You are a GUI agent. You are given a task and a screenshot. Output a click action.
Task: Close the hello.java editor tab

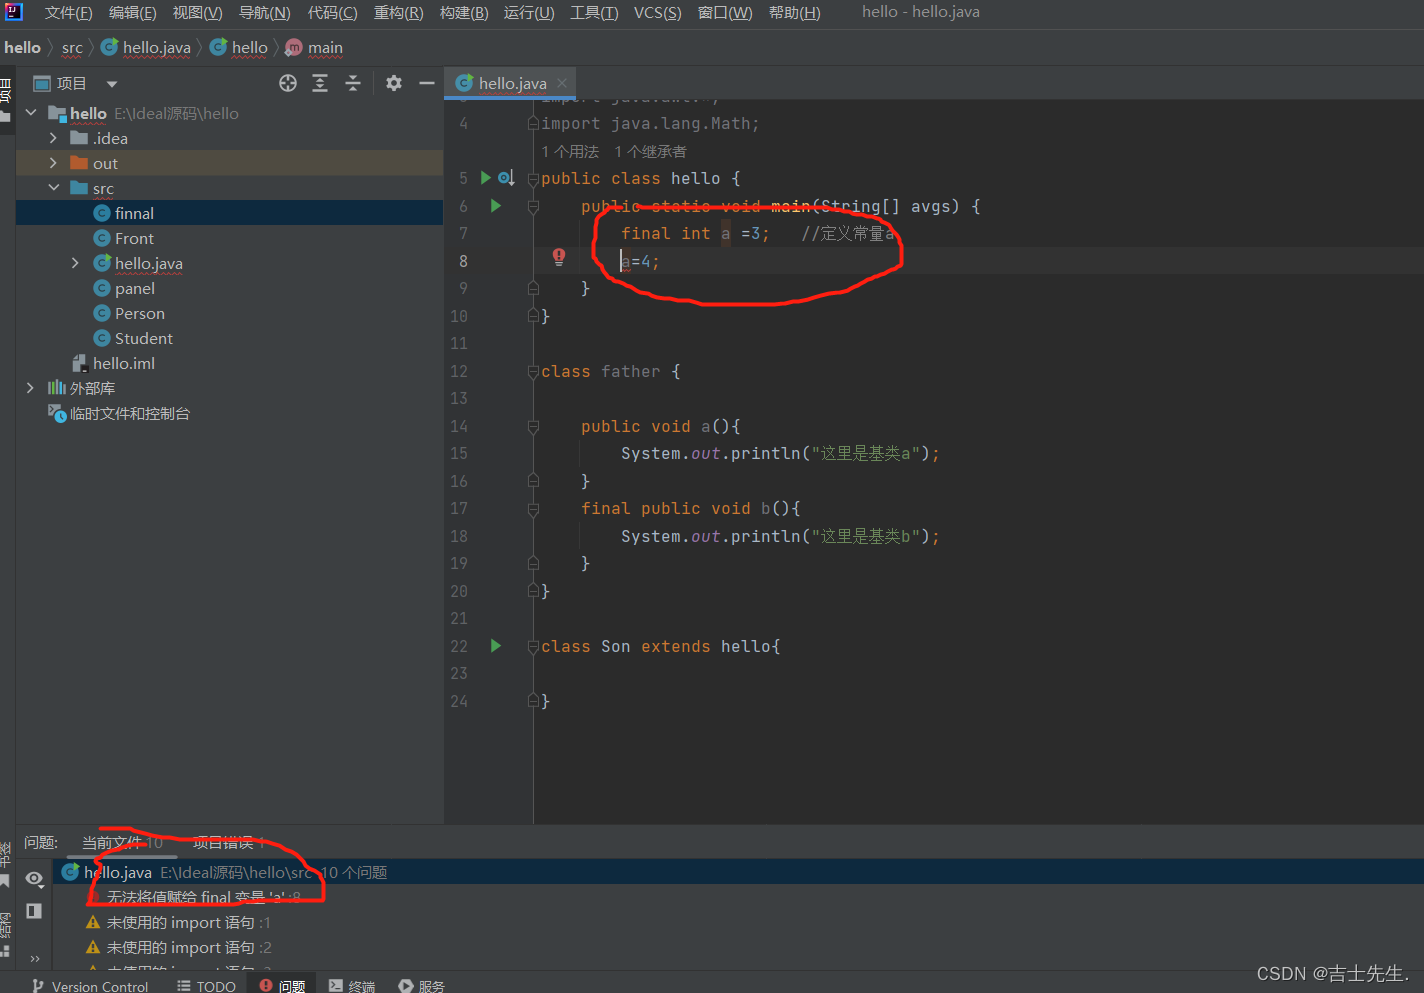[x=562, y=83]
